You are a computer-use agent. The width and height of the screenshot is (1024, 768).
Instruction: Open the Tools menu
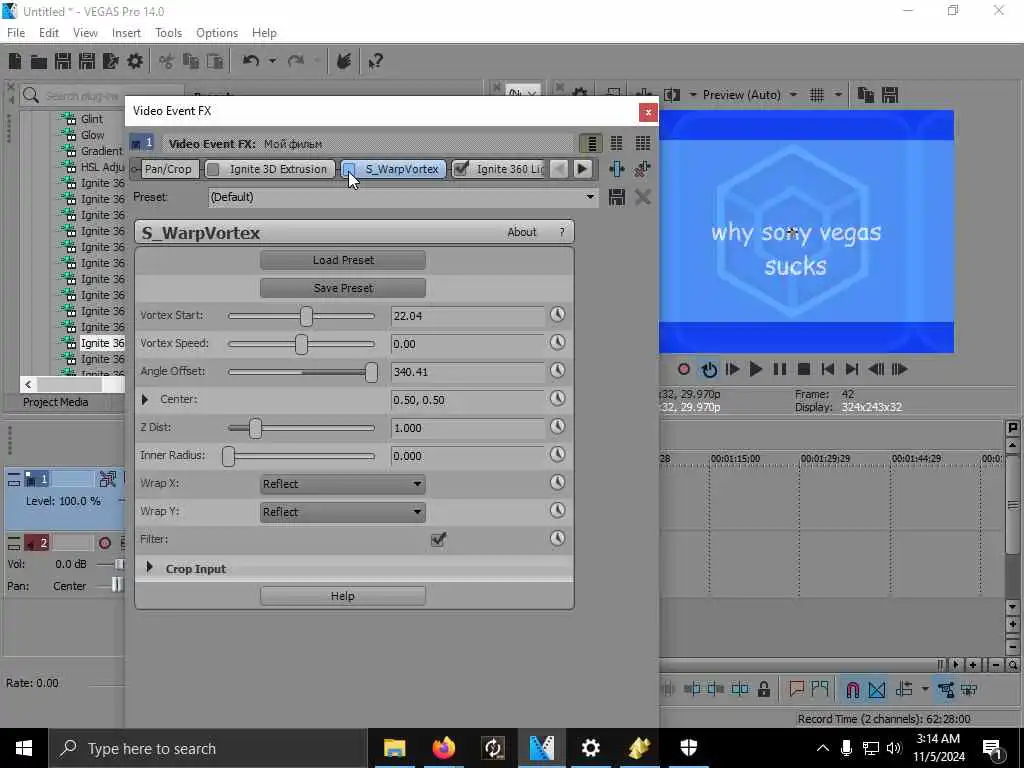[x=168, y=33]
